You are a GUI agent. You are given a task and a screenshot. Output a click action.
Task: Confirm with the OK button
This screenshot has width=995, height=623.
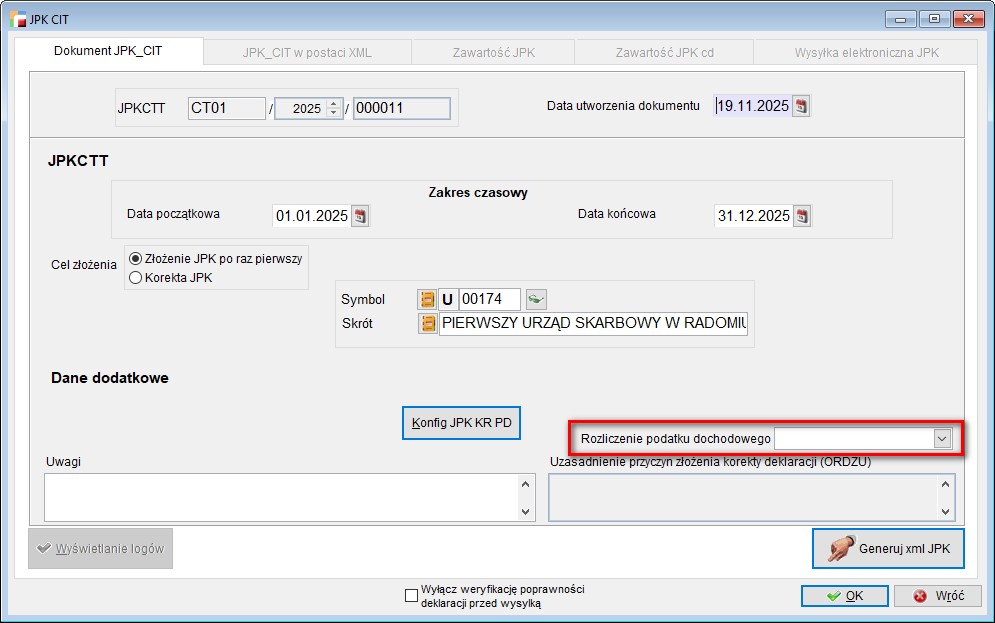click(844, 596)
